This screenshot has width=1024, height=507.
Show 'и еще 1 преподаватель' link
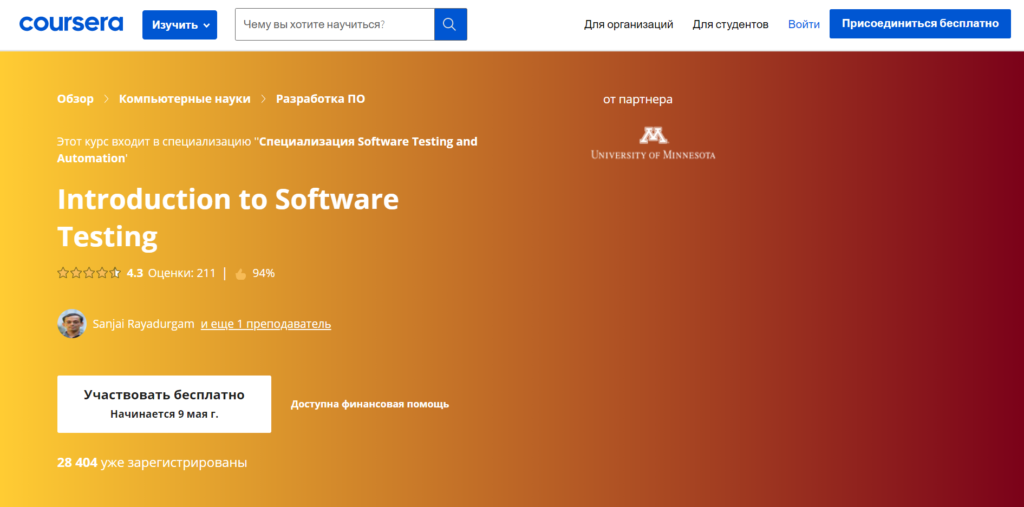pos(266,324)
